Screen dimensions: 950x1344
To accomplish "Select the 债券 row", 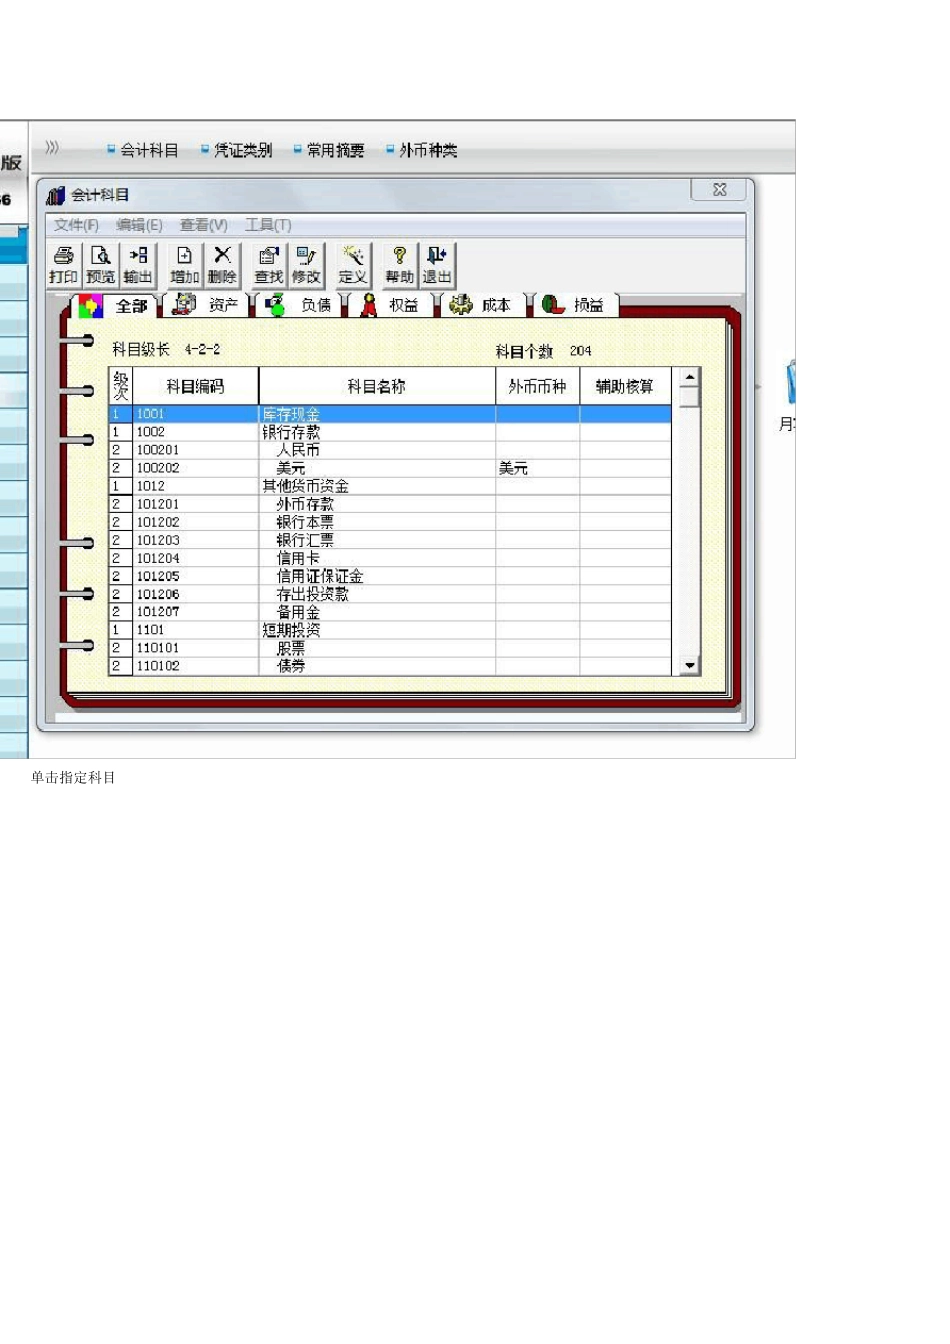I will [x=390, y=665].
